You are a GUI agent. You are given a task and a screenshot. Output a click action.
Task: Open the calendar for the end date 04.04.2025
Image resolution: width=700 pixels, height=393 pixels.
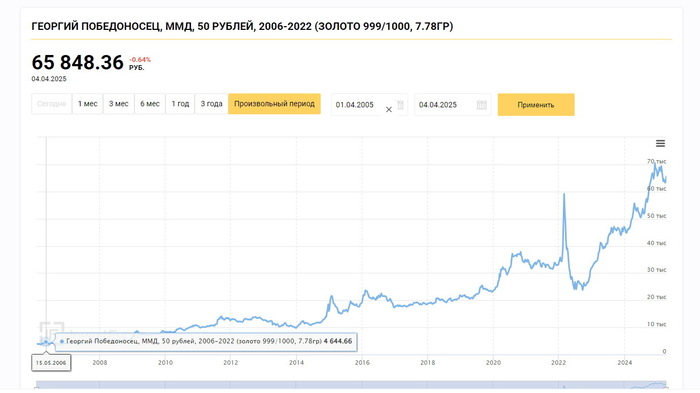[x=481, y=105]
